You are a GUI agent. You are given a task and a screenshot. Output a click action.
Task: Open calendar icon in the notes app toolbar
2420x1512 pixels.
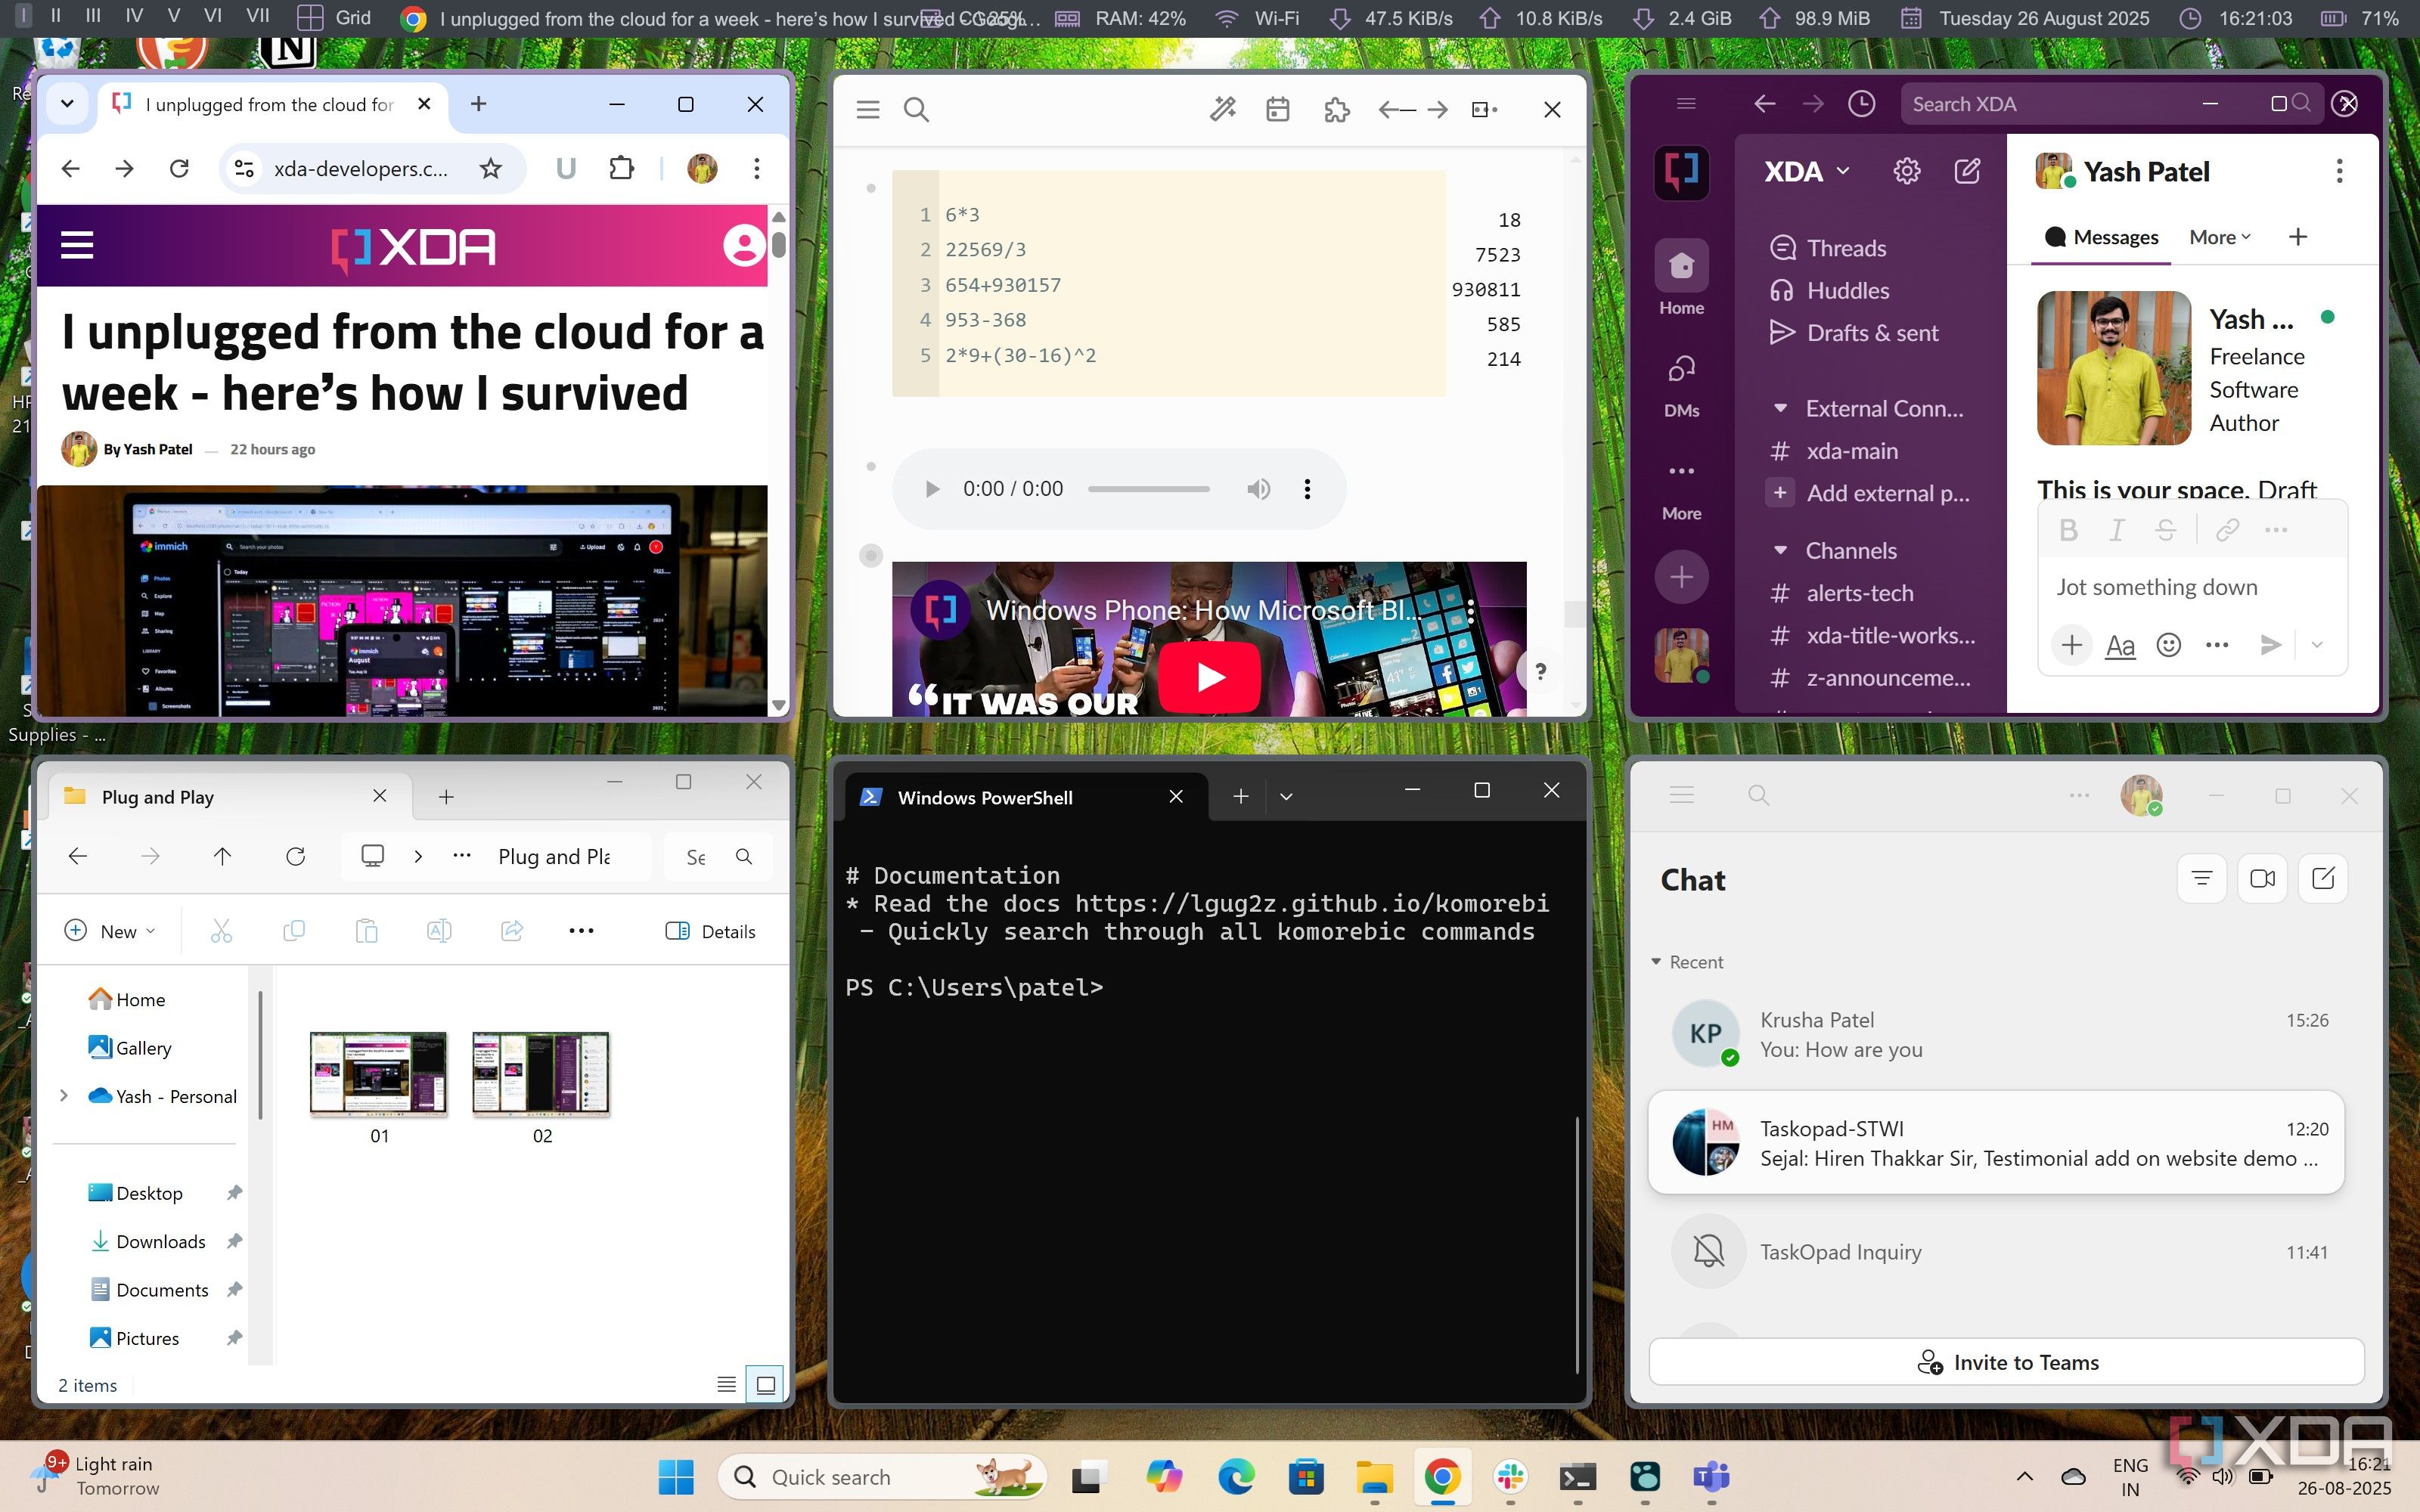point(1277,109)
